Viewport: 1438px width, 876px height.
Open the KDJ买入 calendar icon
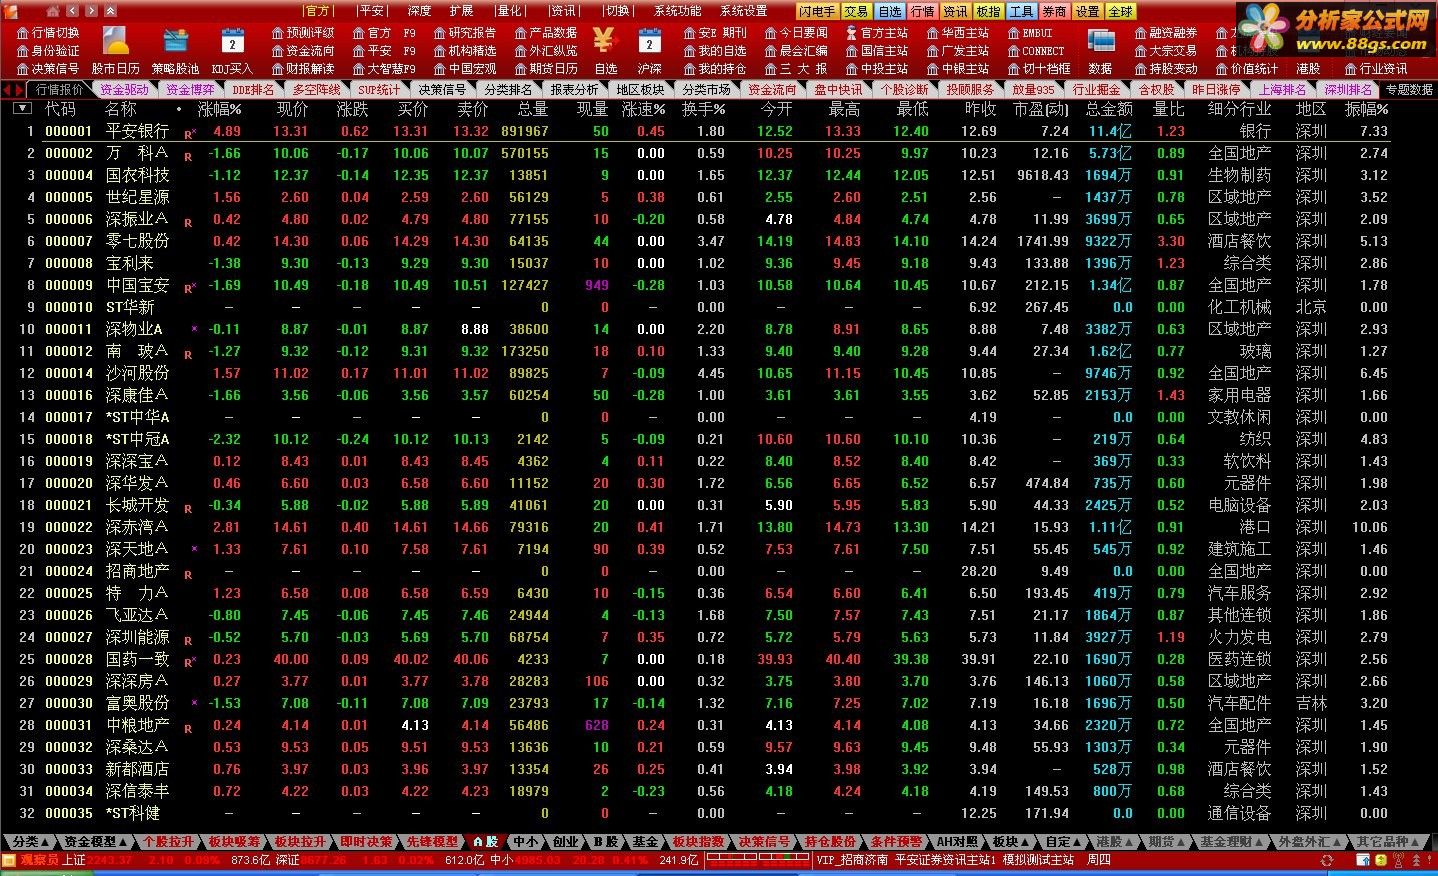232,50
